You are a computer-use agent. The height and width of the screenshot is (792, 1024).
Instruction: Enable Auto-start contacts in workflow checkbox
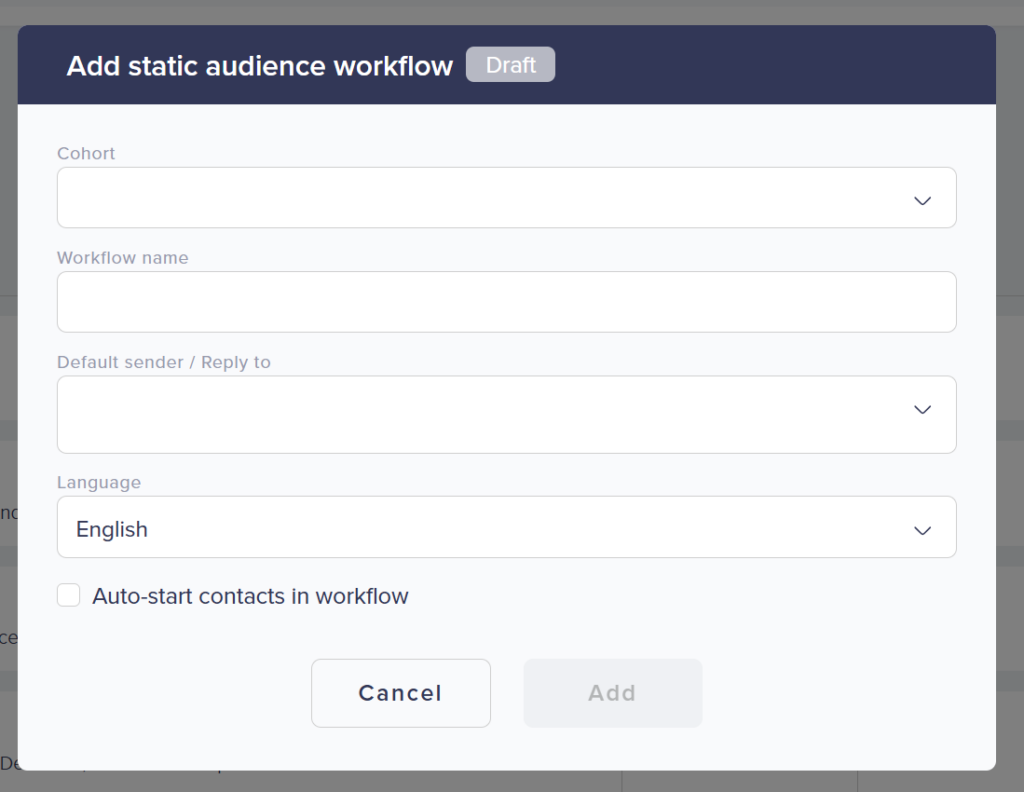click(69, 596)
